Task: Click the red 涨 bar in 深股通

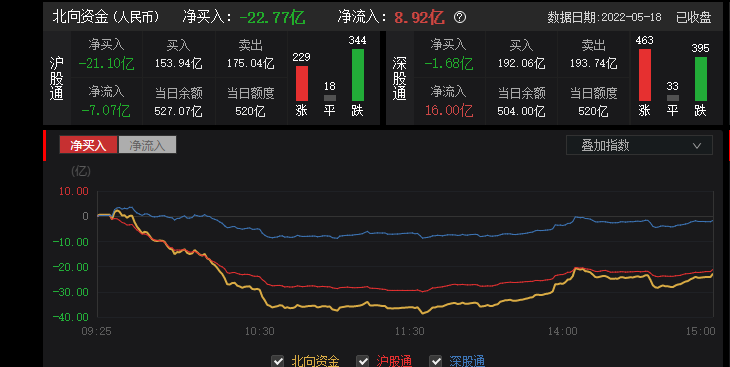Action: point(645,75)
